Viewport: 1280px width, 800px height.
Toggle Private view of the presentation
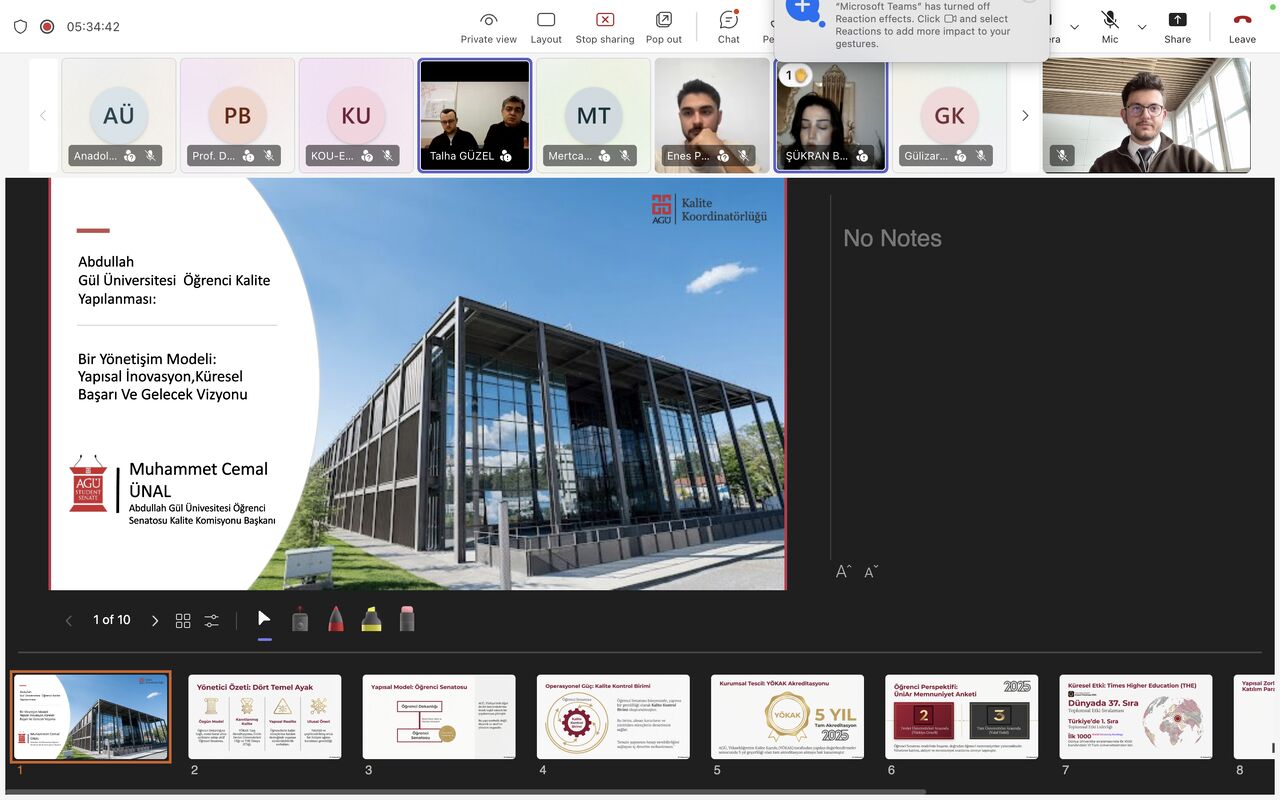[488, 27]
